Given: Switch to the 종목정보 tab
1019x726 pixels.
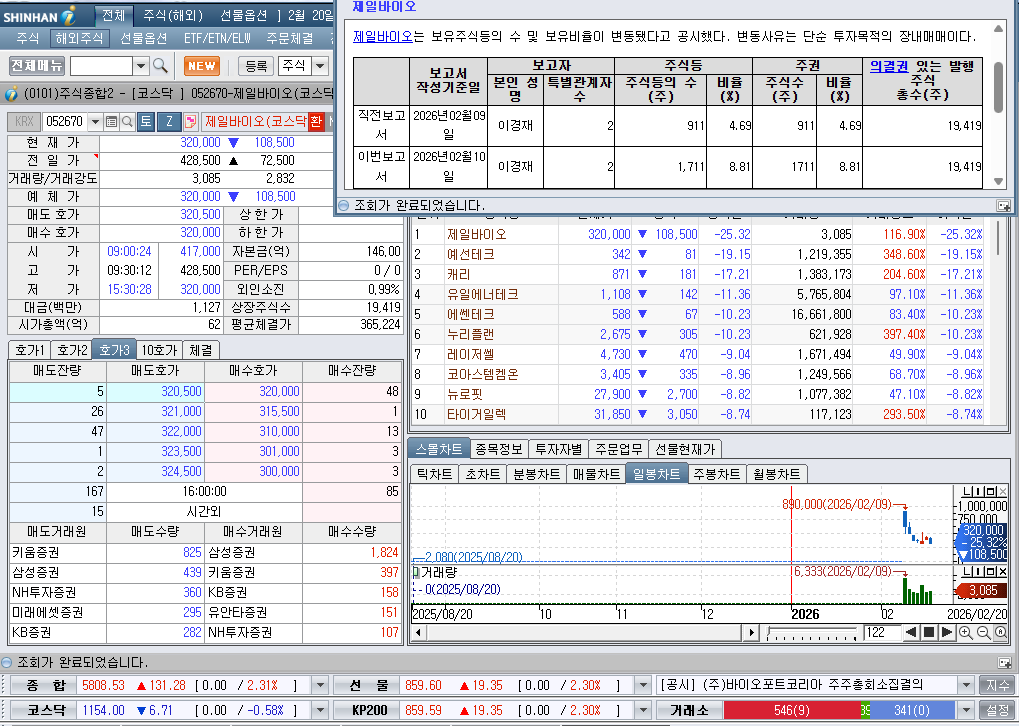Looking at the screenshot, I should (498, 449).
